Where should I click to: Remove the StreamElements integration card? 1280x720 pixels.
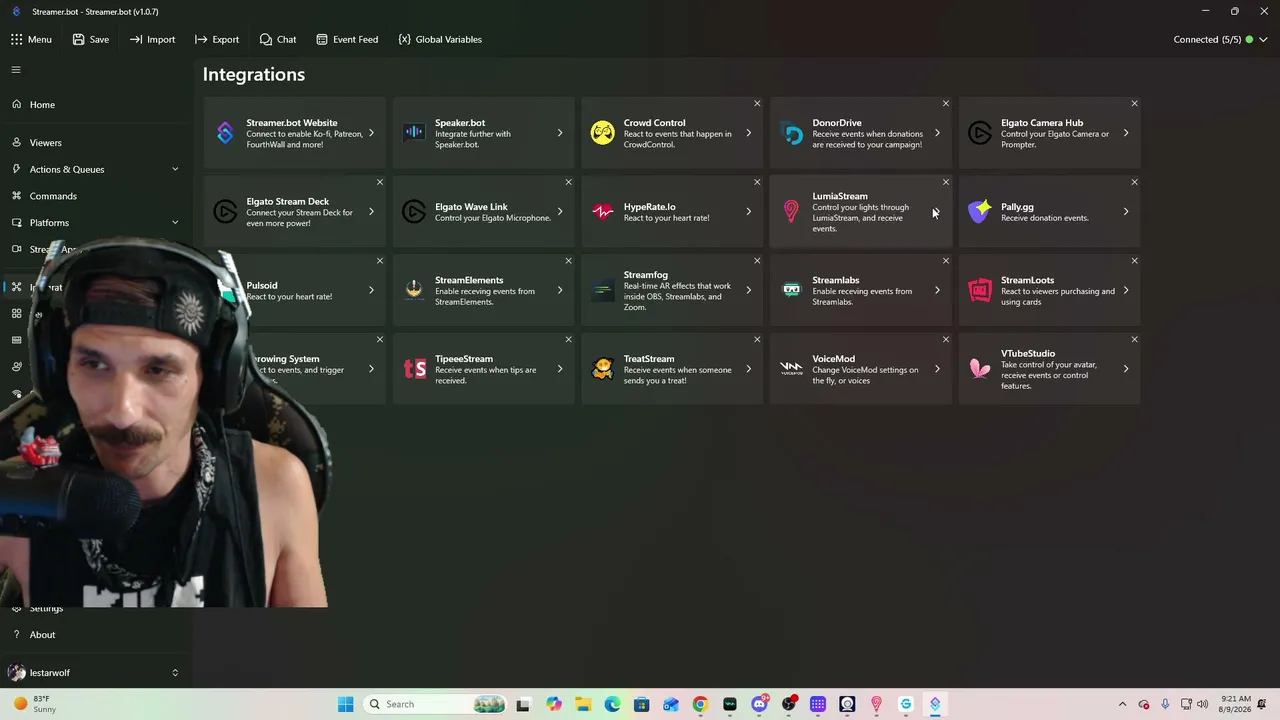(568, 261)
